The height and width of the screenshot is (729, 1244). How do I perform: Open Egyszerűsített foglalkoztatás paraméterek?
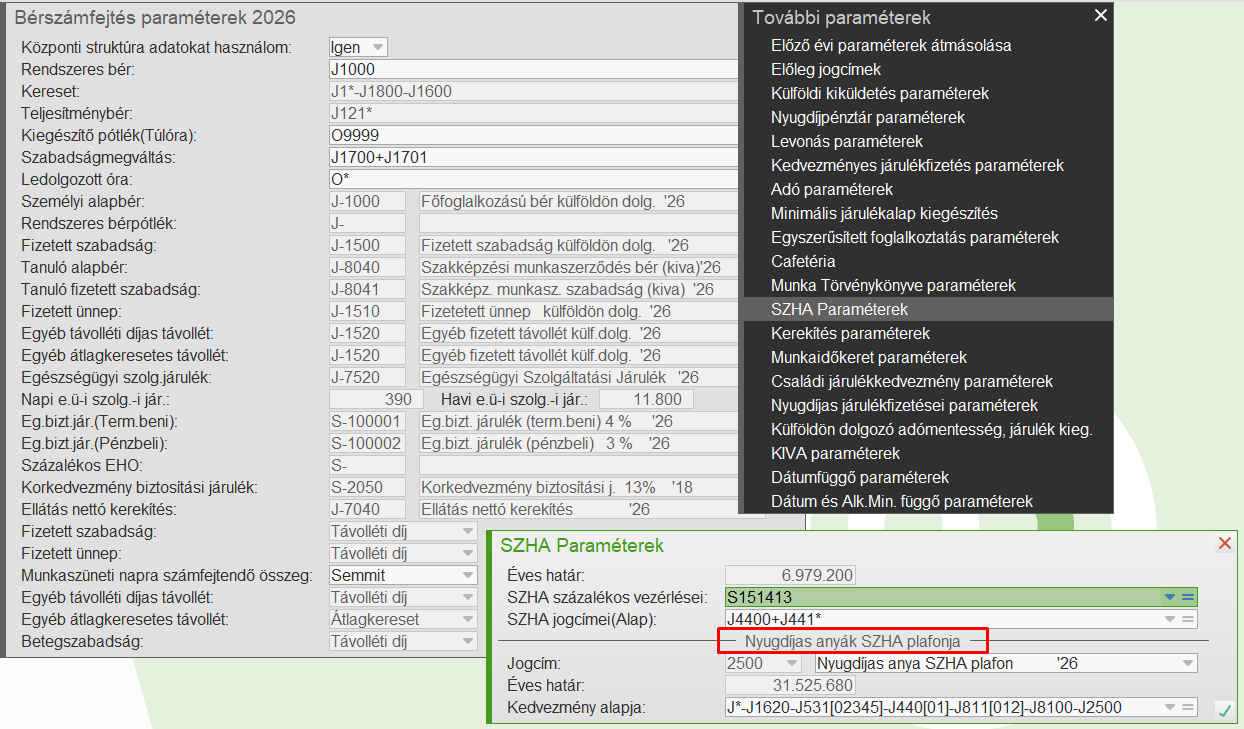coord(915,237)
